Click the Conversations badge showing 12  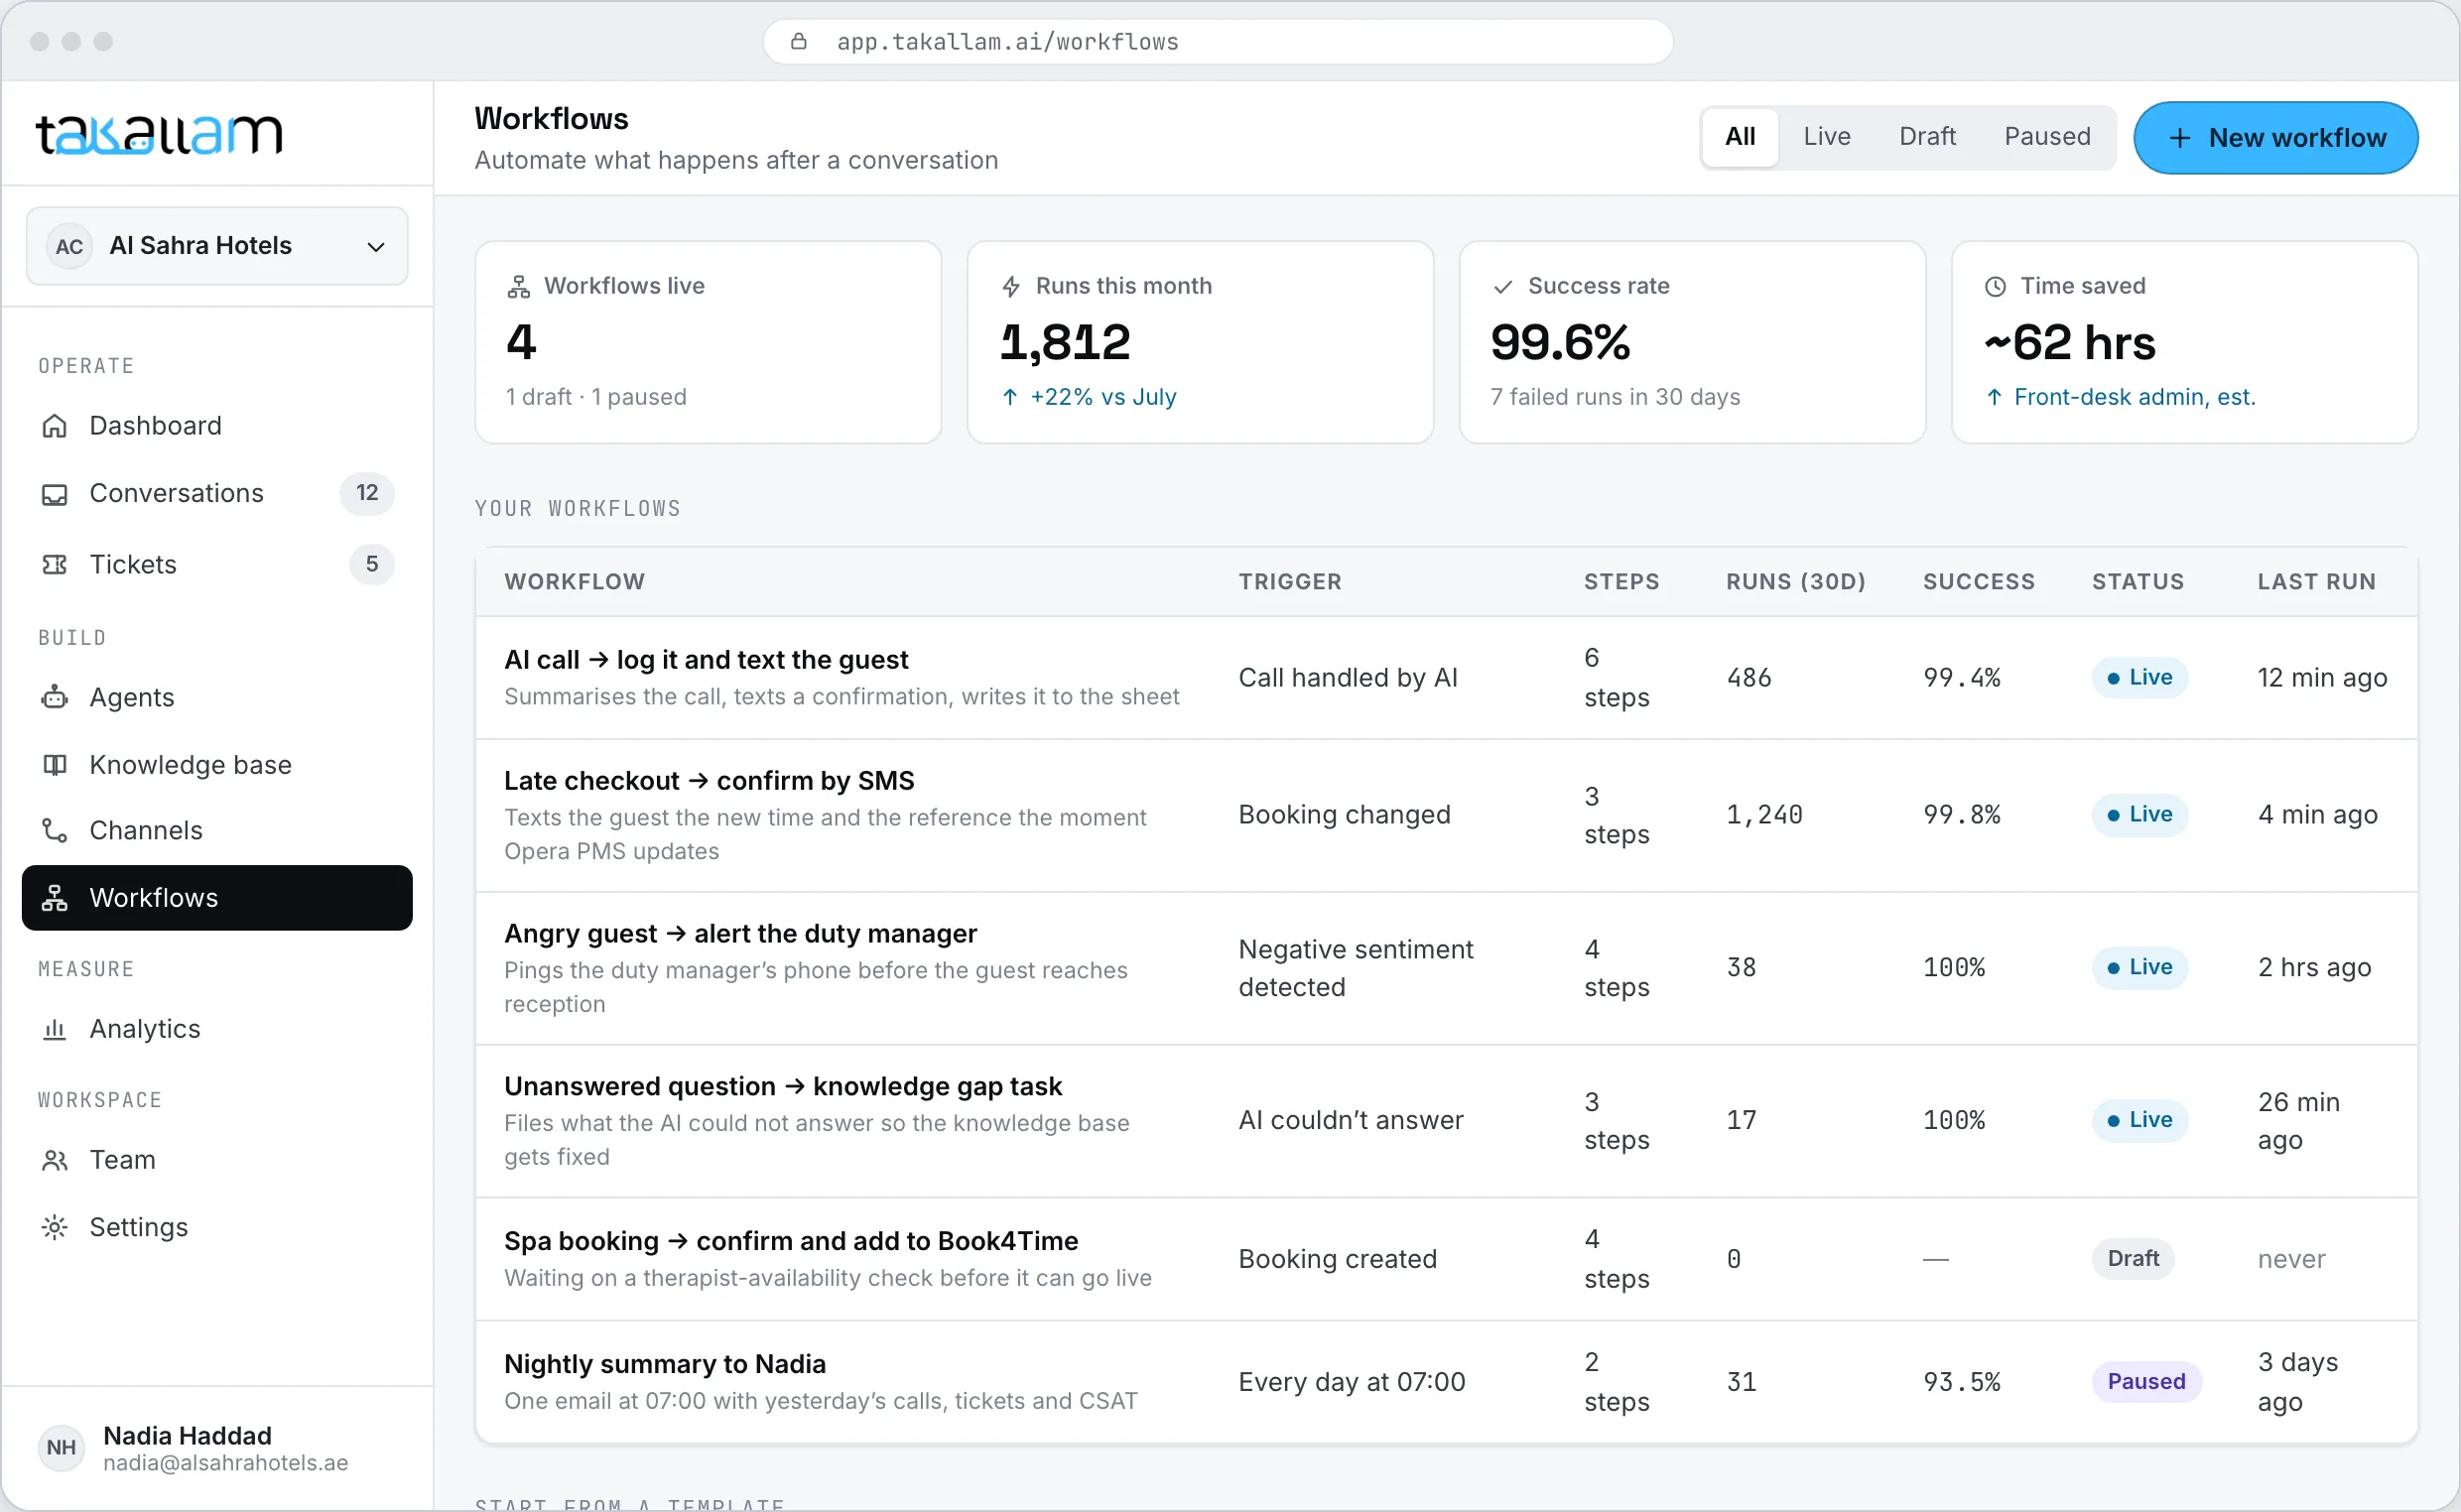click(x=367, y=493)
